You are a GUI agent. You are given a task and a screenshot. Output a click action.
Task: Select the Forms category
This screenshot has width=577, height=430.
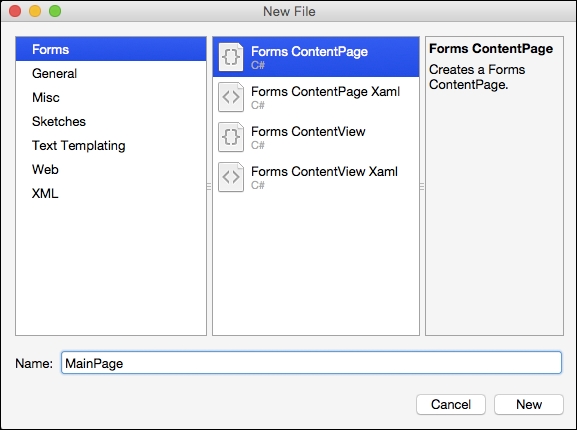pos(111,49)
